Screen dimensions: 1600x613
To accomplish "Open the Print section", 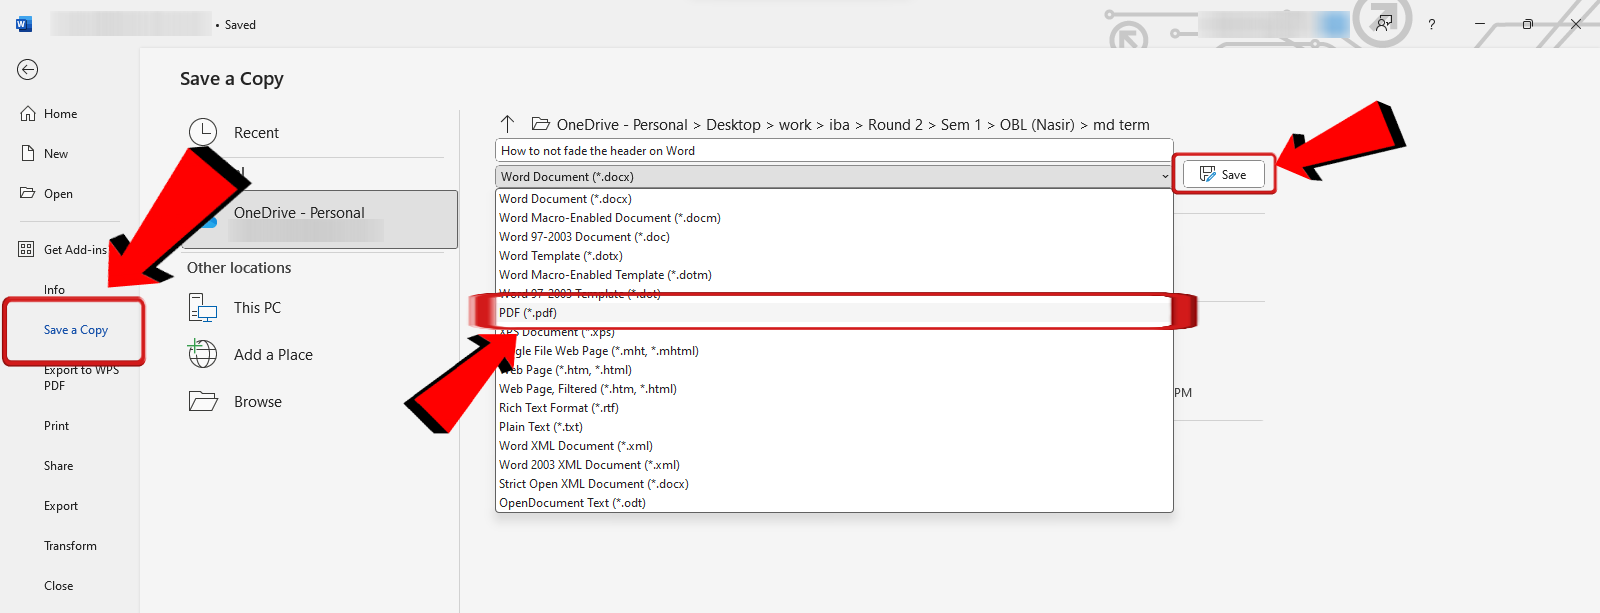I will coord(56,426).
